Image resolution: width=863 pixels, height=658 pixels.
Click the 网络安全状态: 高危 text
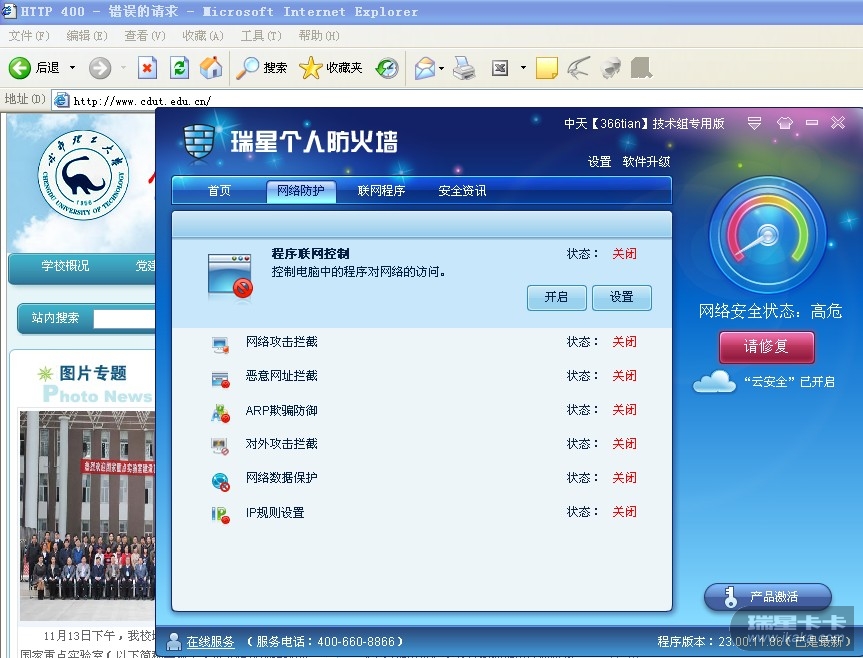click(770, 311)
